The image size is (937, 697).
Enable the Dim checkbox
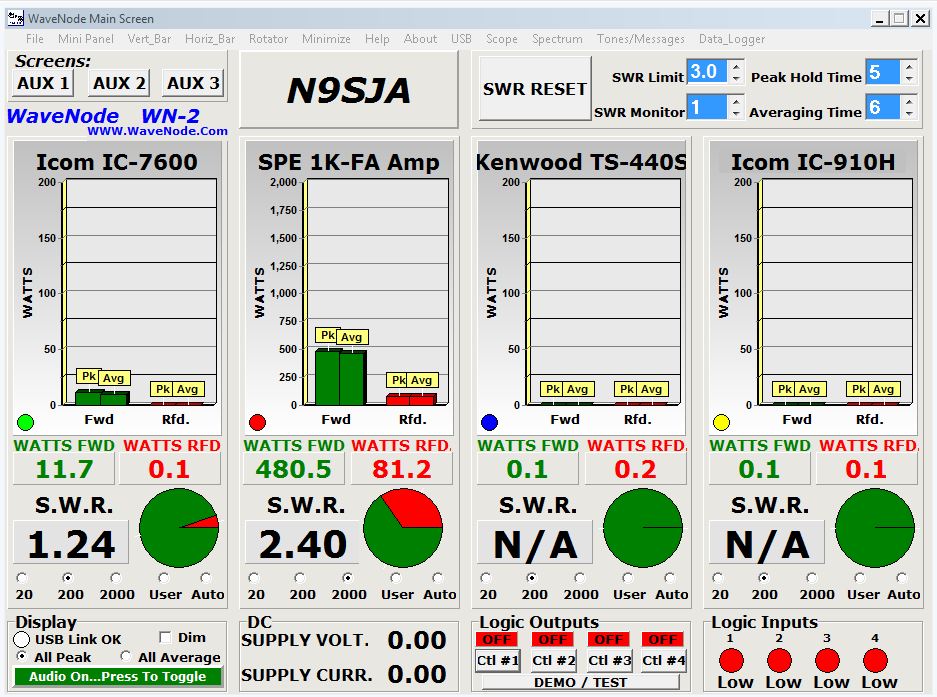tap(166, 637)
